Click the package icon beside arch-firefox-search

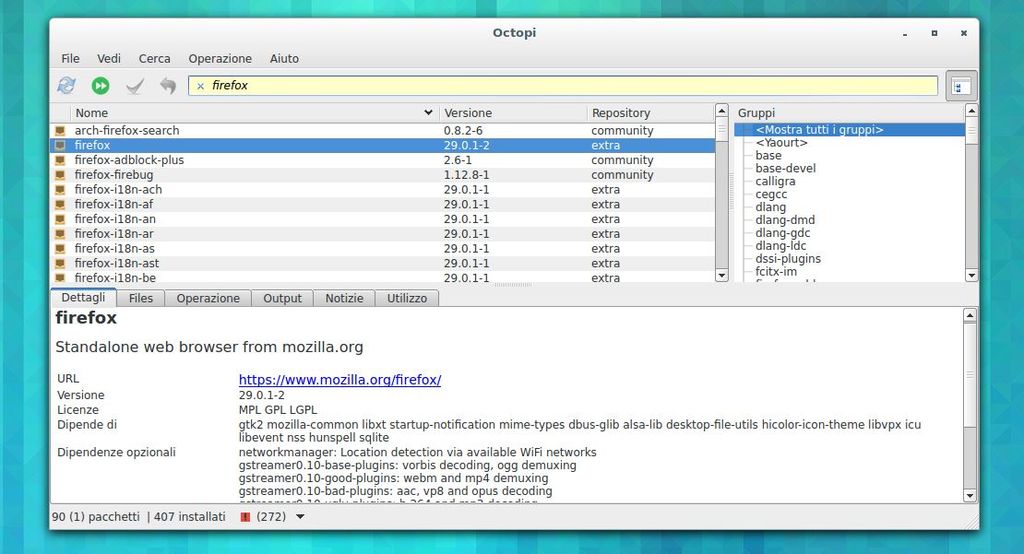(60, 131)
